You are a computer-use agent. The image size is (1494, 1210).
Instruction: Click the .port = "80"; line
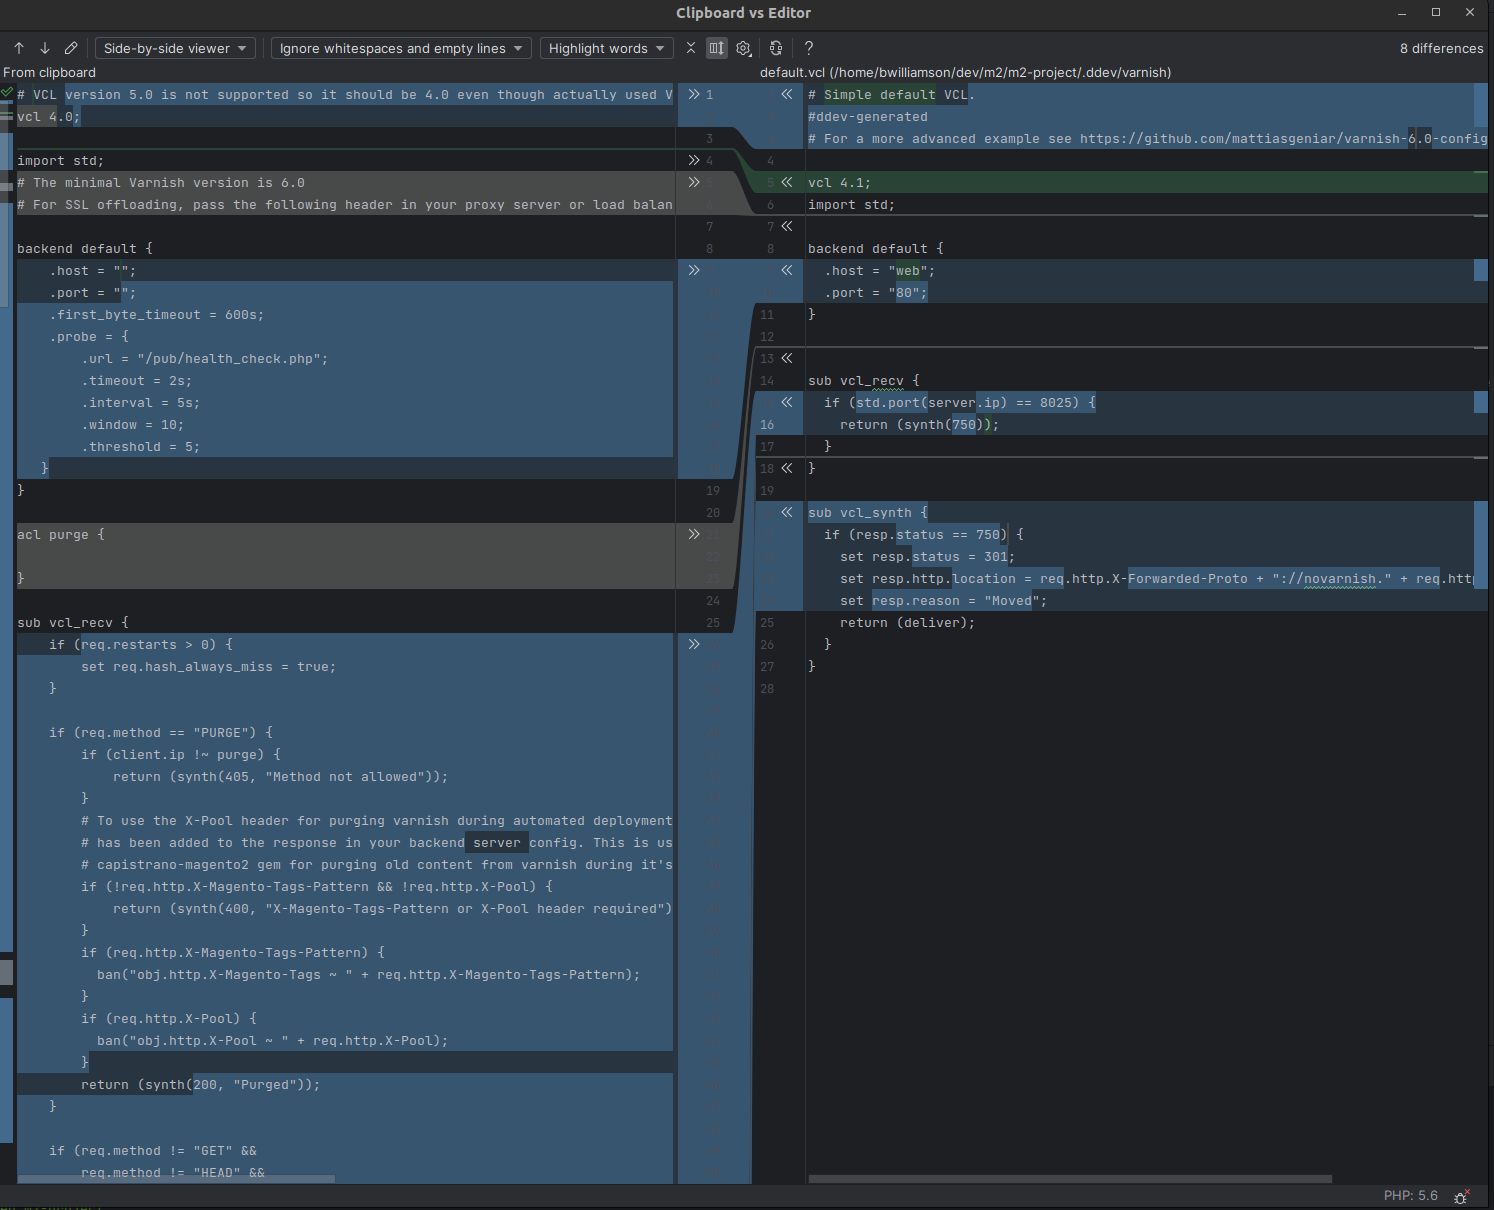tap(875, 292)
